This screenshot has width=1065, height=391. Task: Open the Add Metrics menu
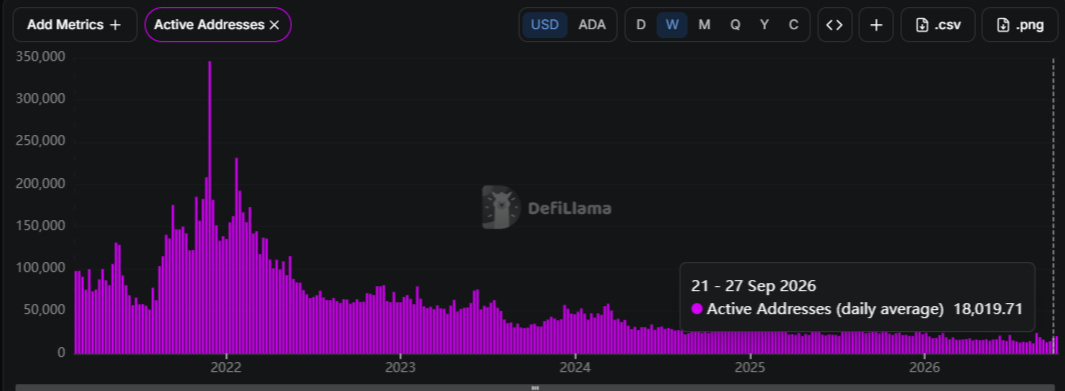75,25
